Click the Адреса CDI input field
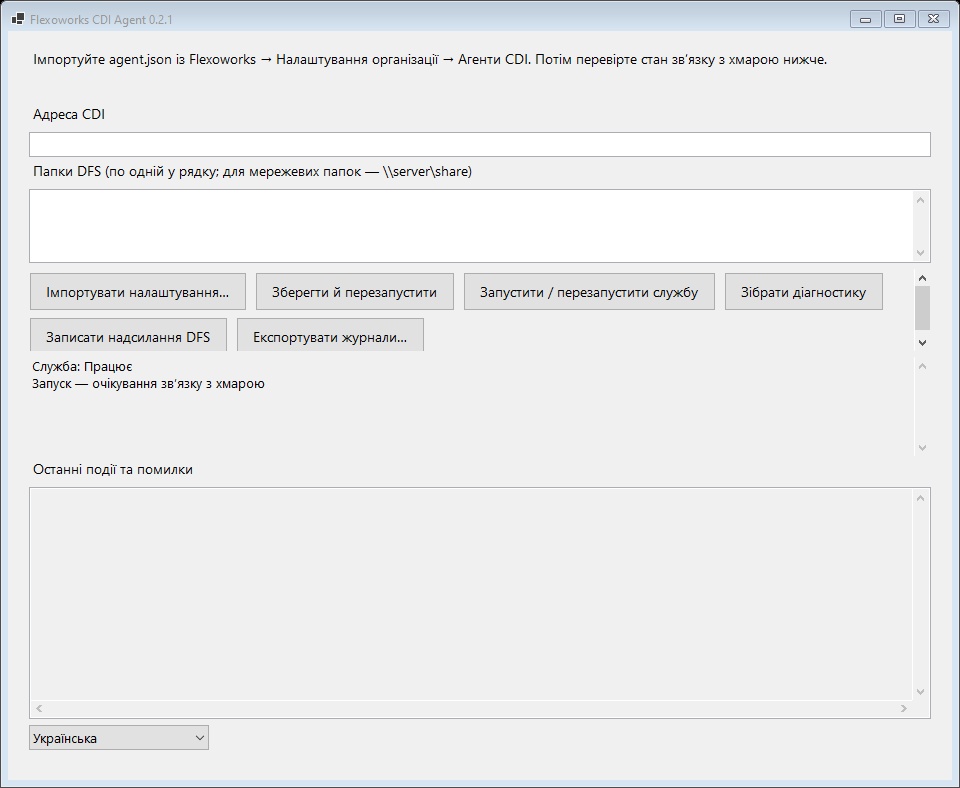960x788 pixels. click(479, 144)
